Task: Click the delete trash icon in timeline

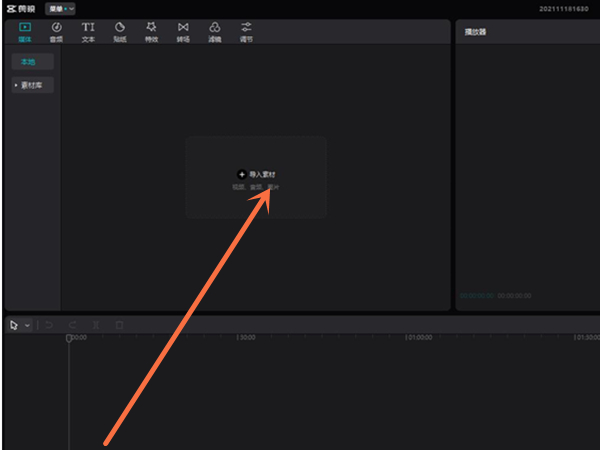Action: [x=119, y=325]
